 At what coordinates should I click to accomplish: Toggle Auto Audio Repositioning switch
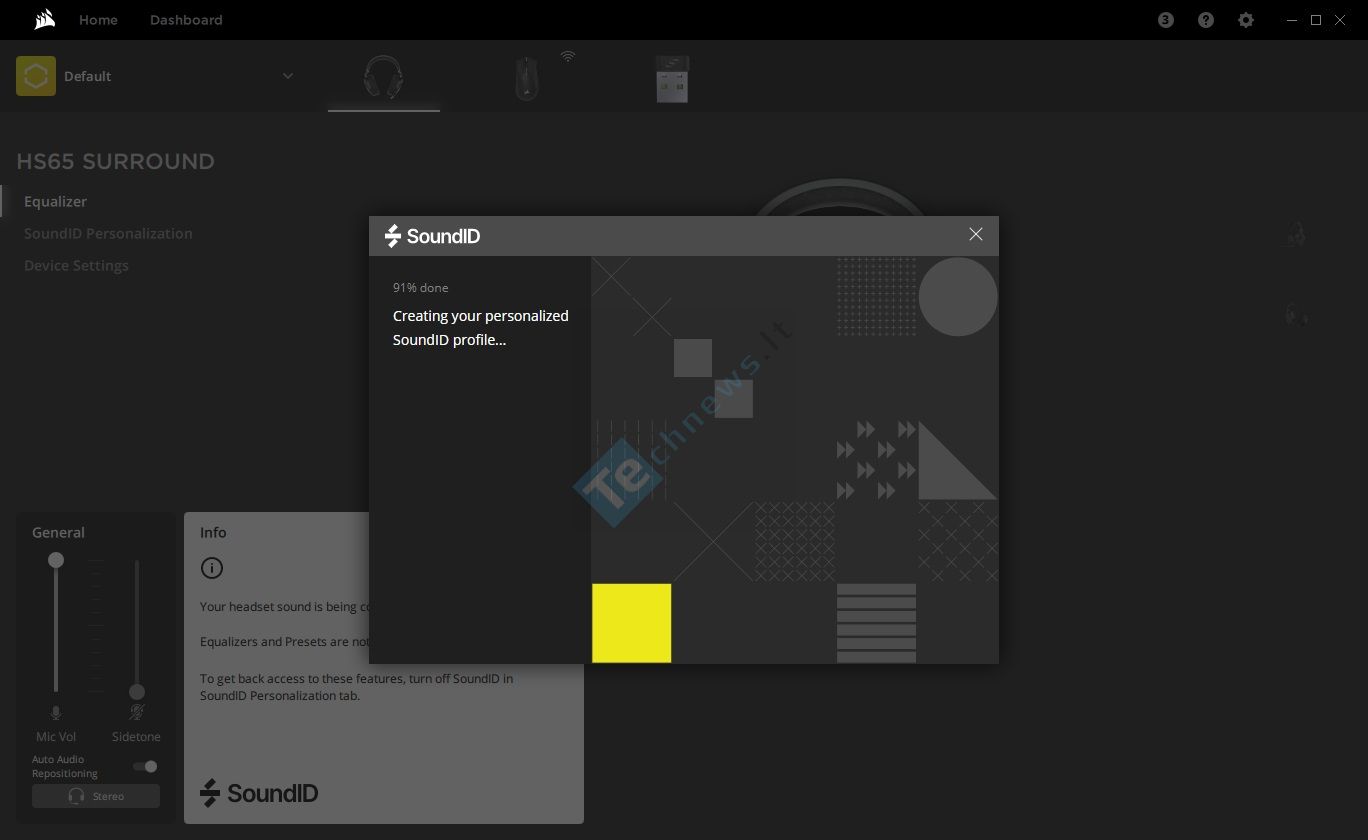146,767
